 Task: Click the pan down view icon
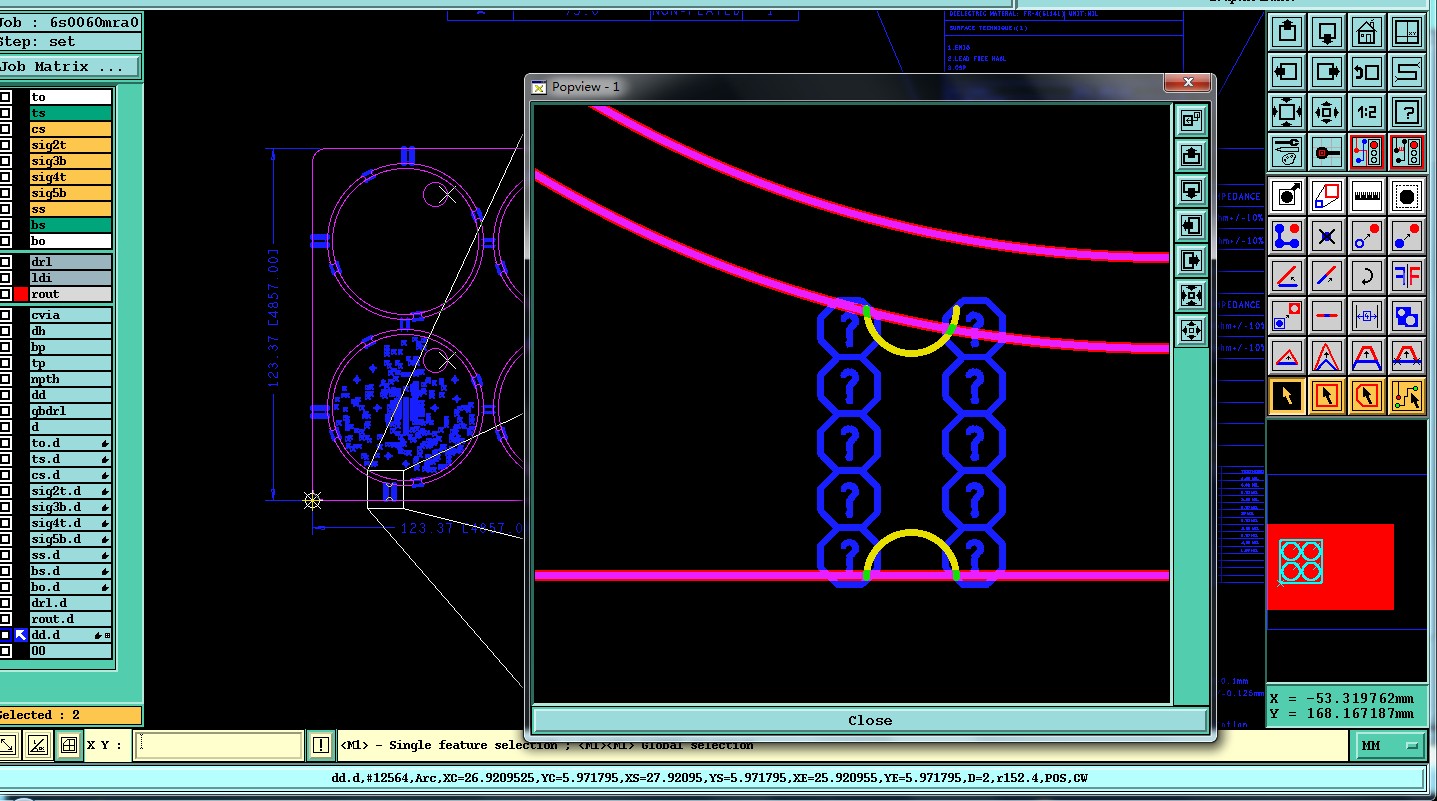[x=1327, y=32]
